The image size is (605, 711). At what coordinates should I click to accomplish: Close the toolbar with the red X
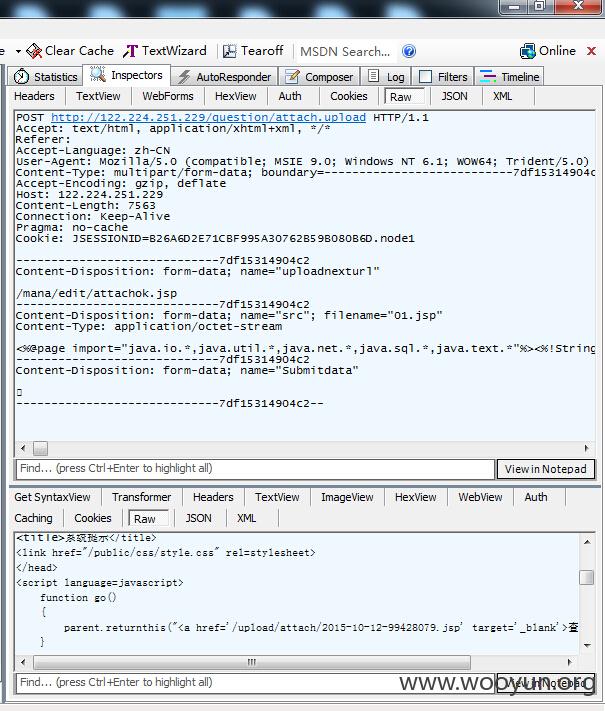click(x=591, y=51)
